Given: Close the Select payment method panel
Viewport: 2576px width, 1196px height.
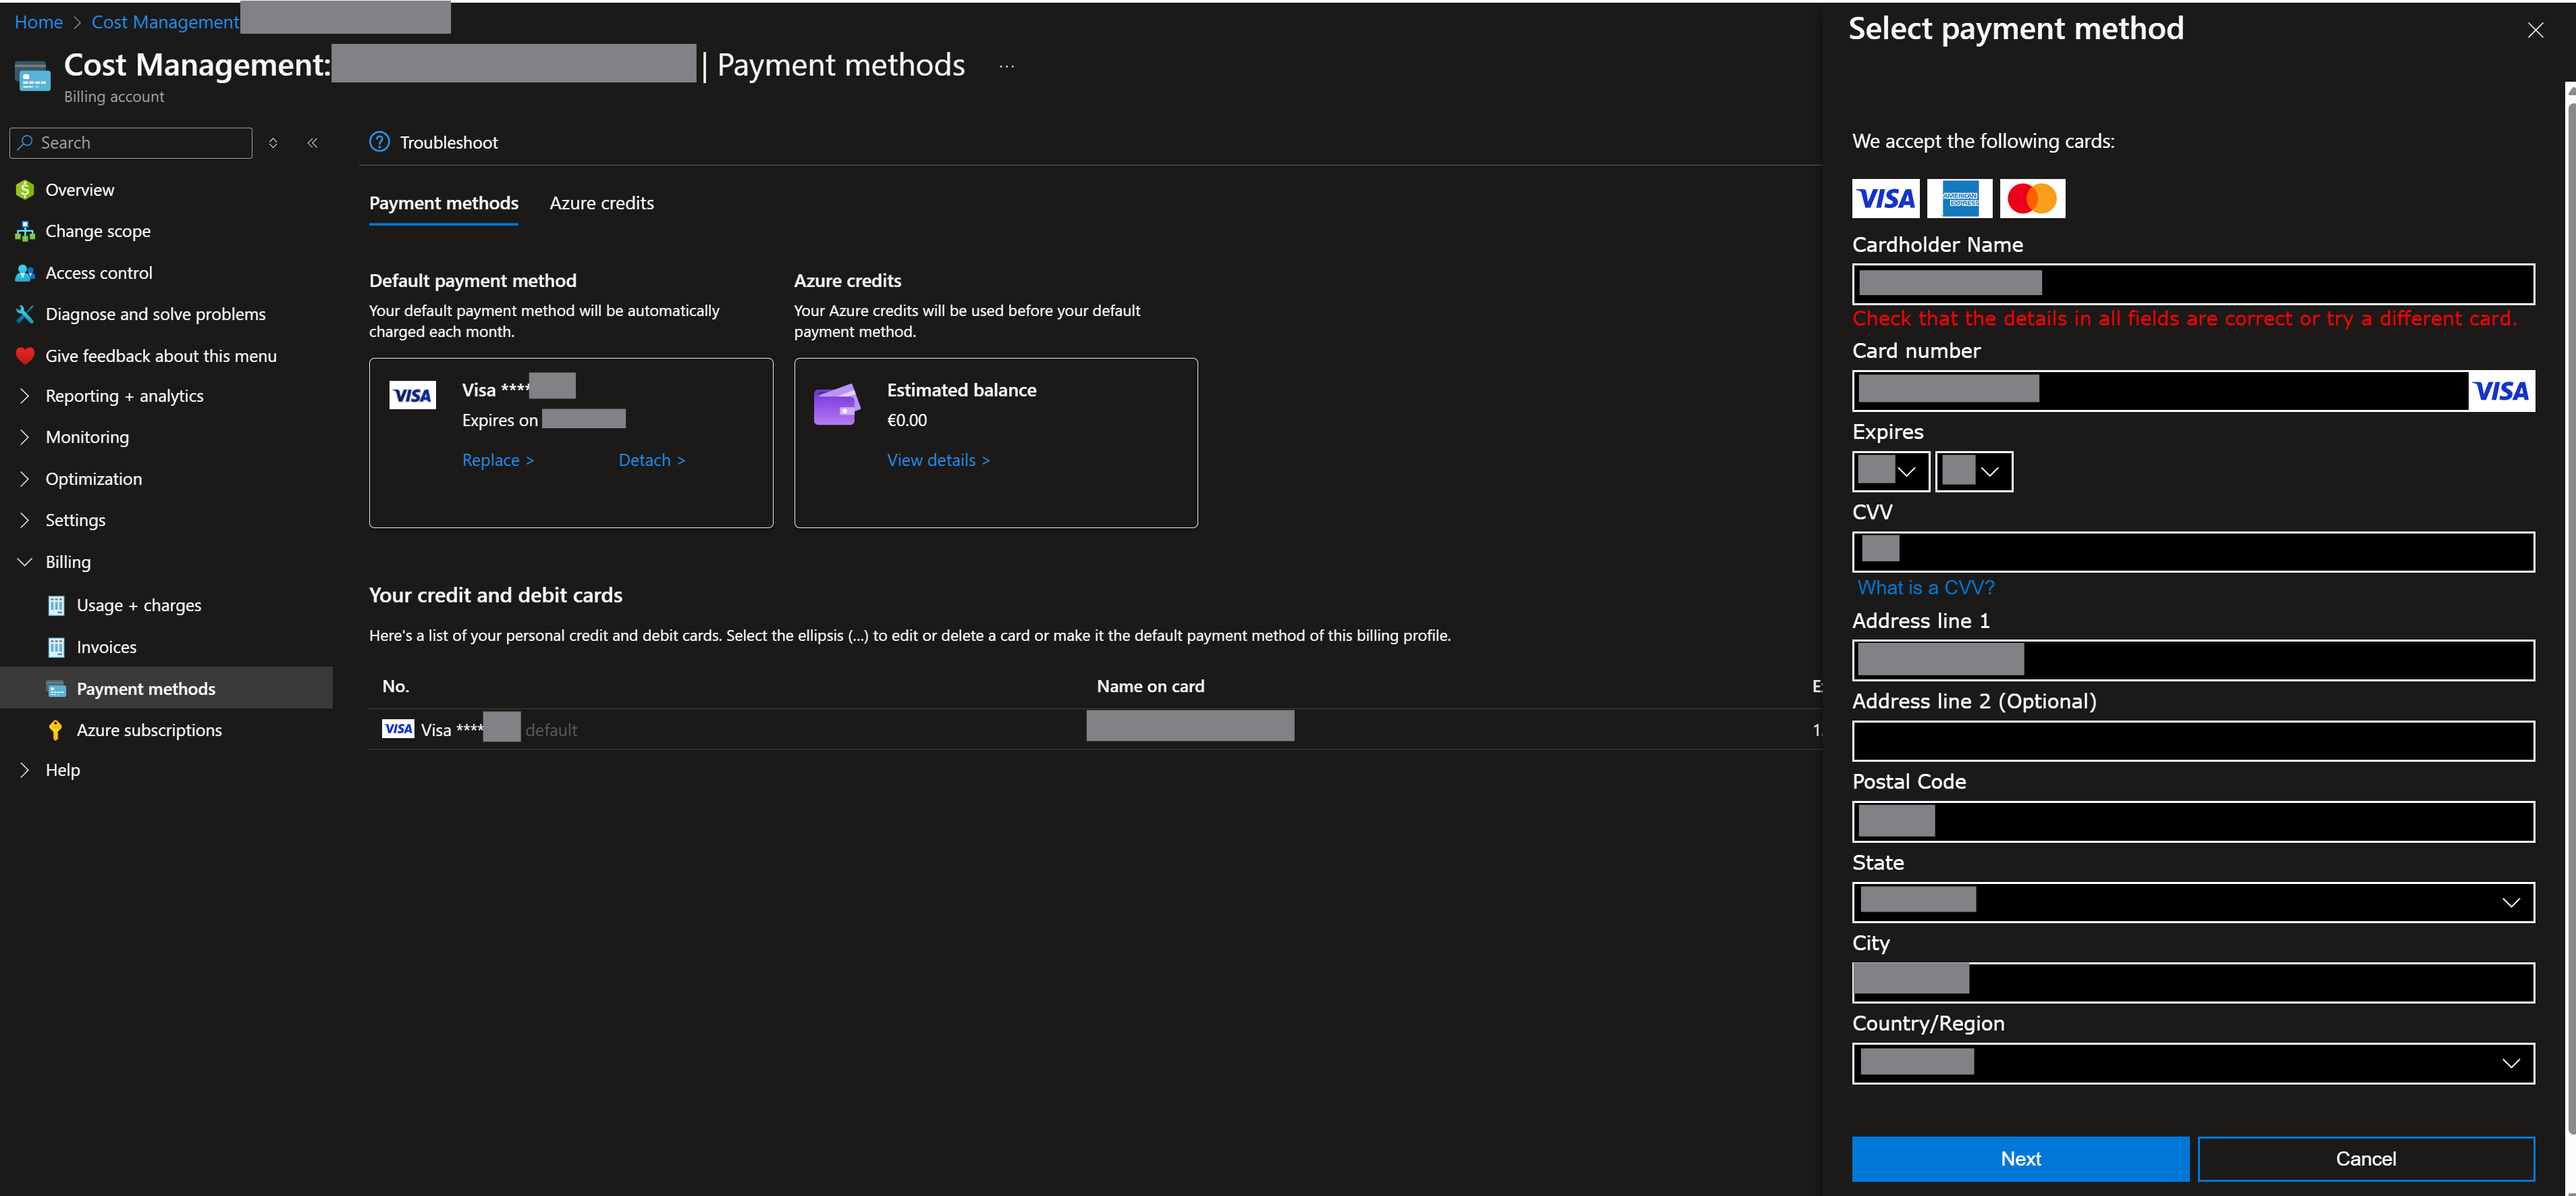Looking at the screenshot, I should pos(2535,30).
